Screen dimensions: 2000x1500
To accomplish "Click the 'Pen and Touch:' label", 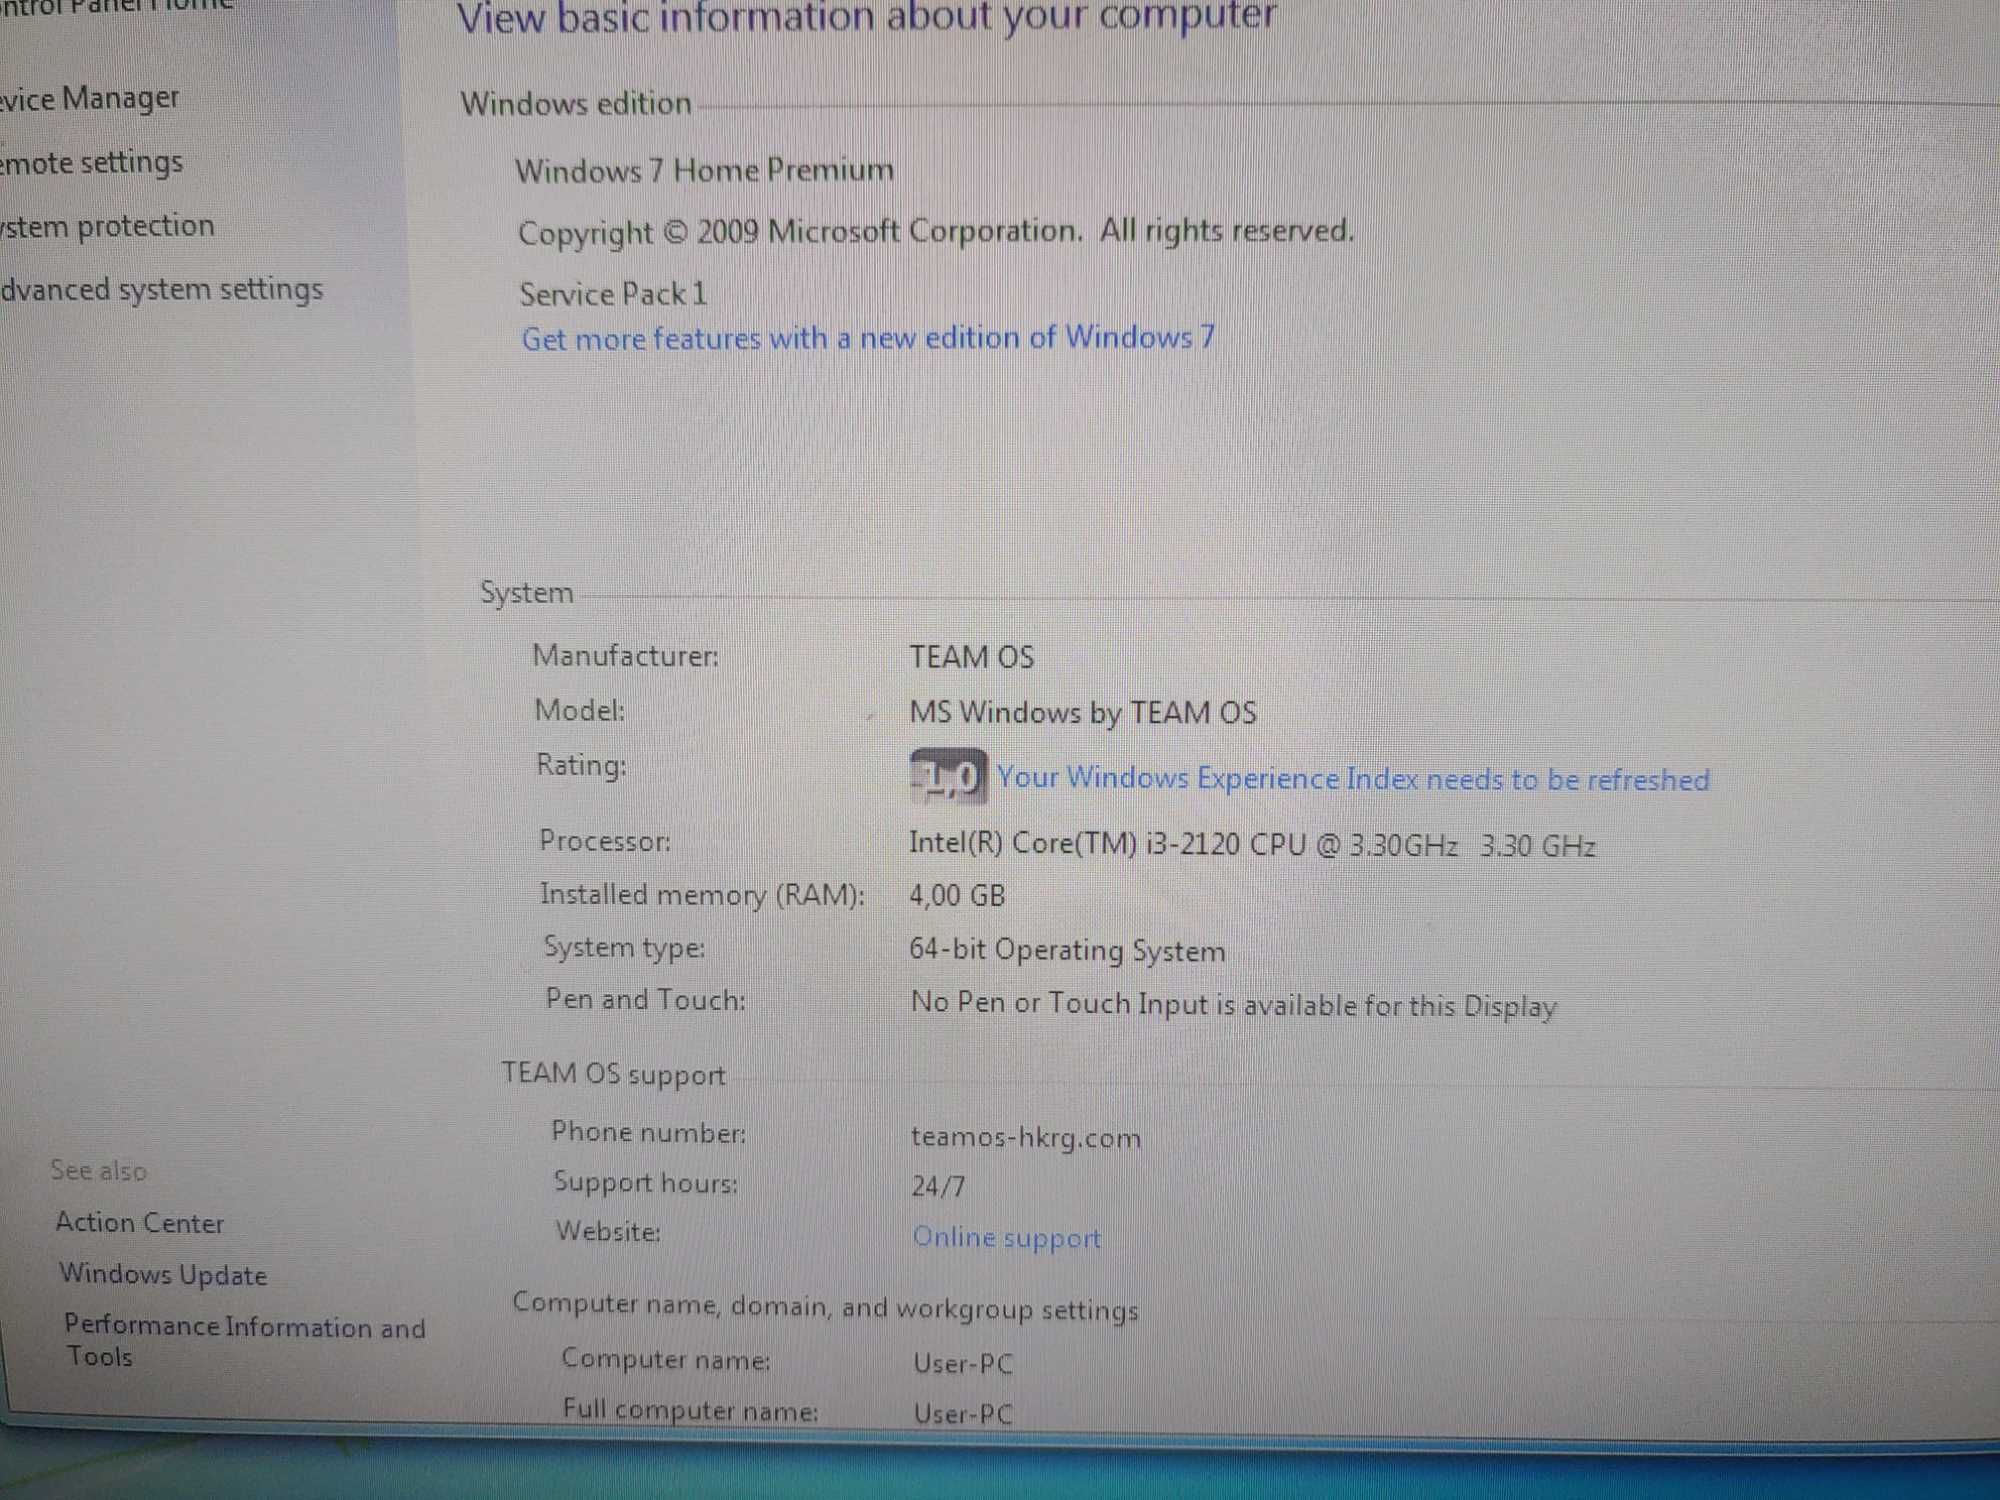I will tap(646, 999).
